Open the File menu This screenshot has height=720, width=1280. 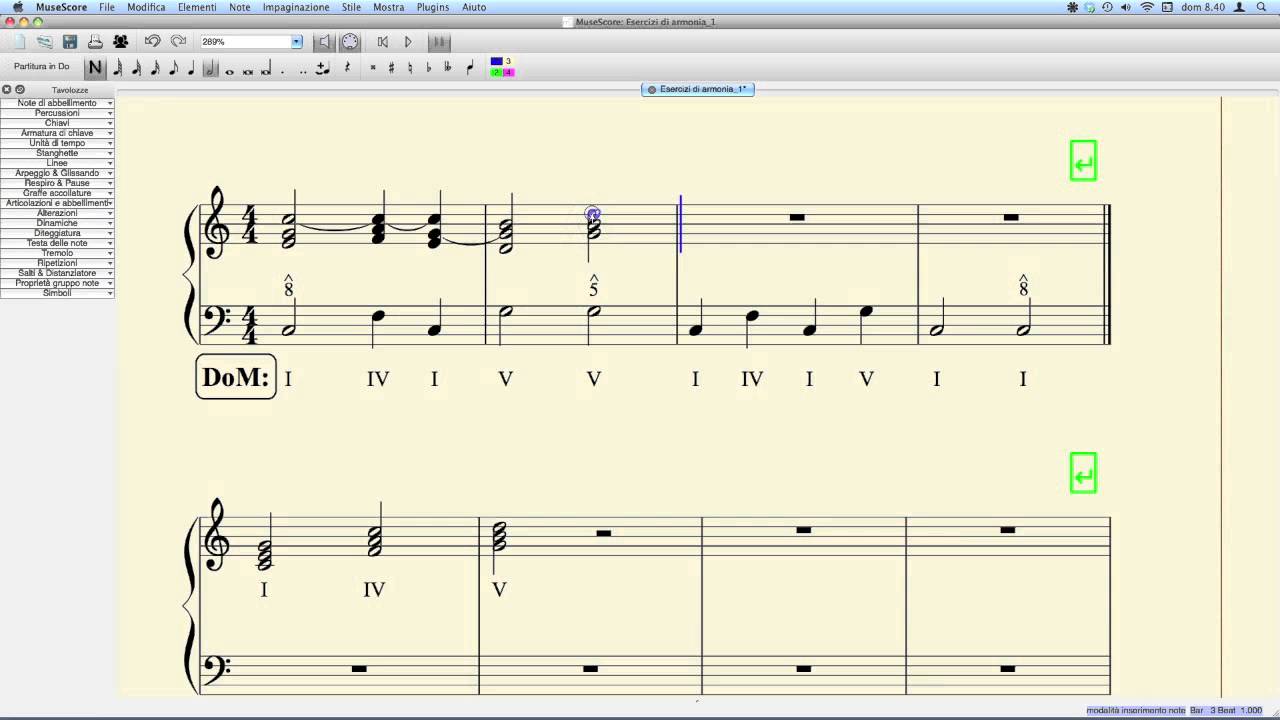(107, 7)
